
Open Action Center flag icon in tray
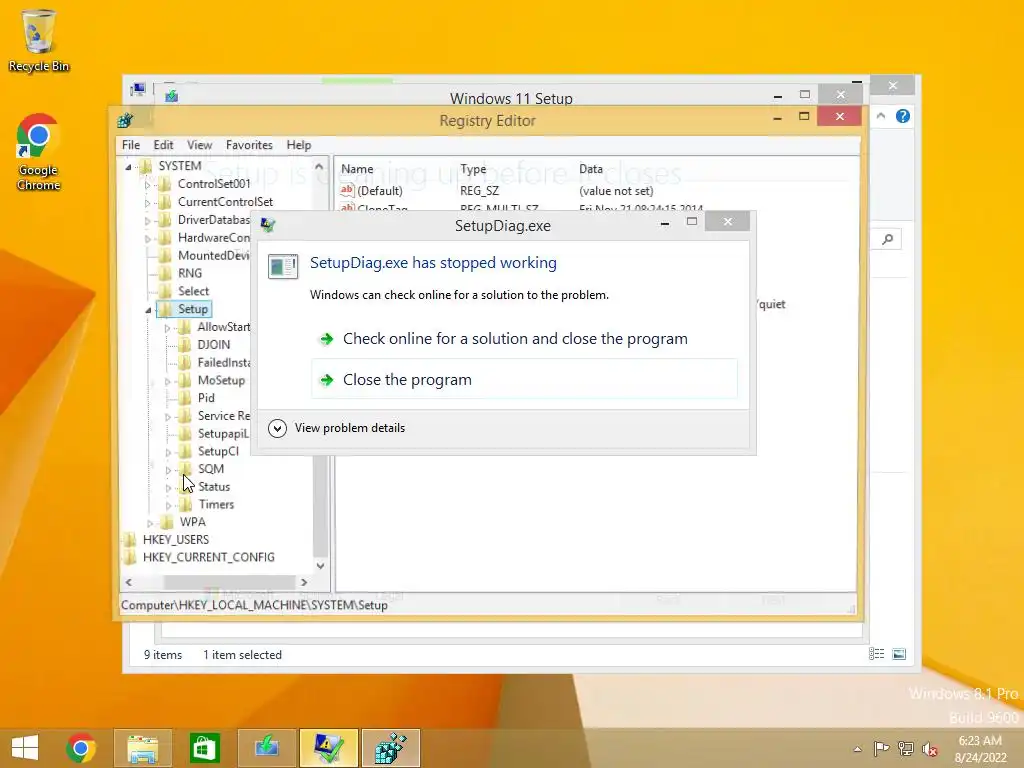[881, 748]
